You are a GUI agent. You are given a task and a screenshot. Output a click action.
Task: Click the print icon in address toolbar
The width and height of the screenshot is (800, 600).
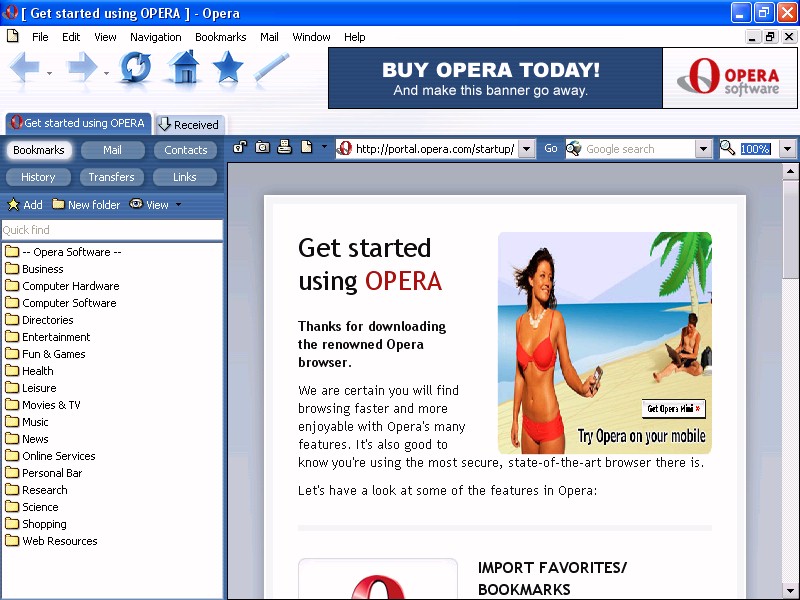click(x=285, y=148)
